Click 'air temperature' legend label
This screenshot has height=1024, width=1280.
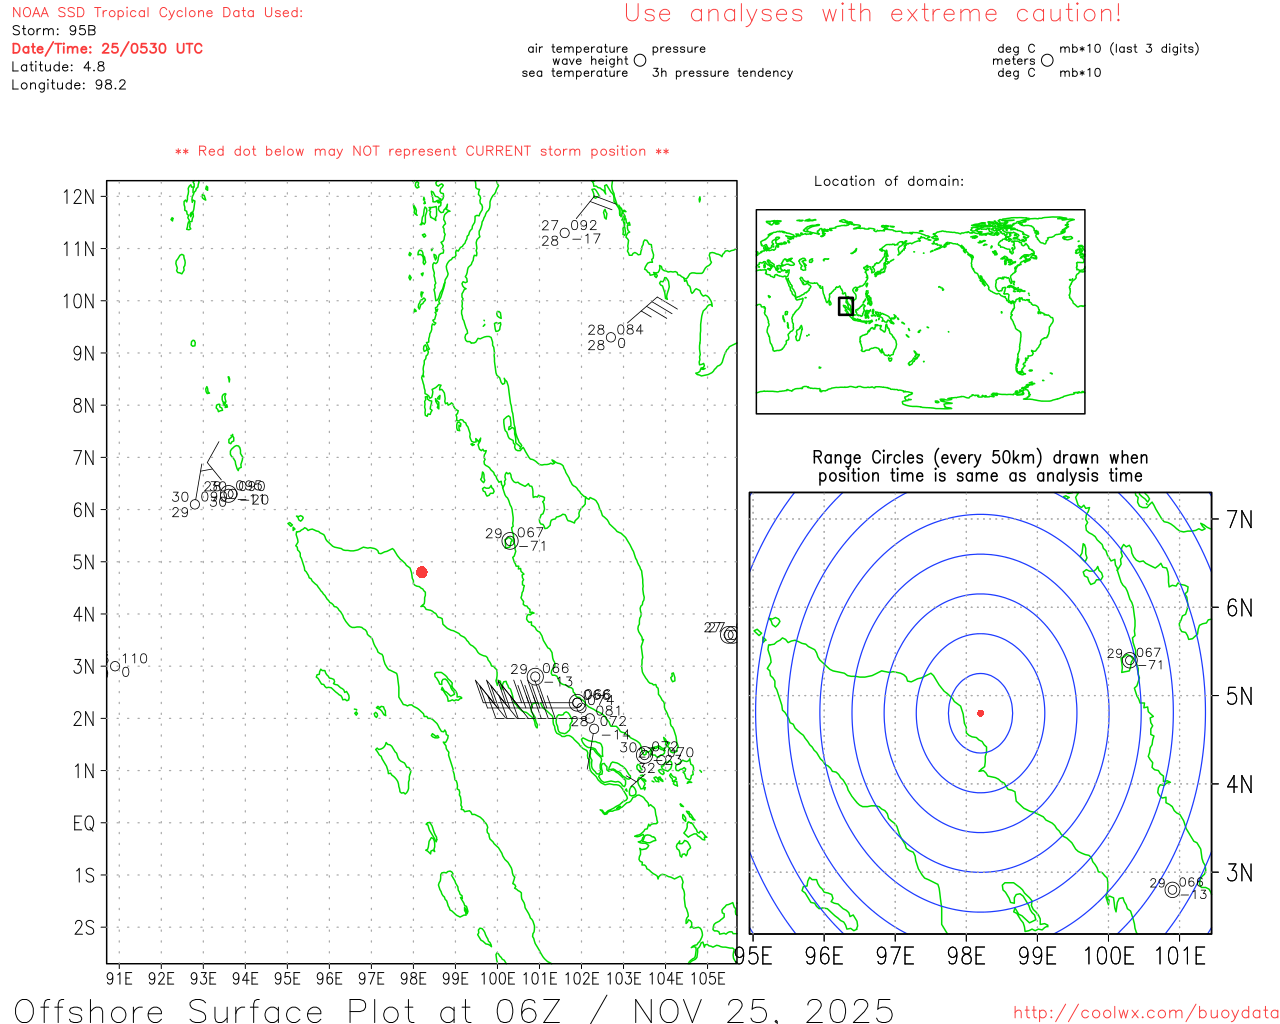[x=578, y=48]
